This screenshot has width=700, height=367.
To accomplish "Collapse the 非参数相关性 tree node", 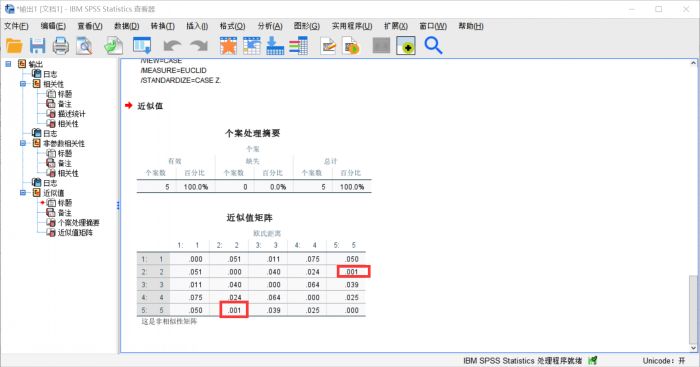I will click(x=23, y=143).
